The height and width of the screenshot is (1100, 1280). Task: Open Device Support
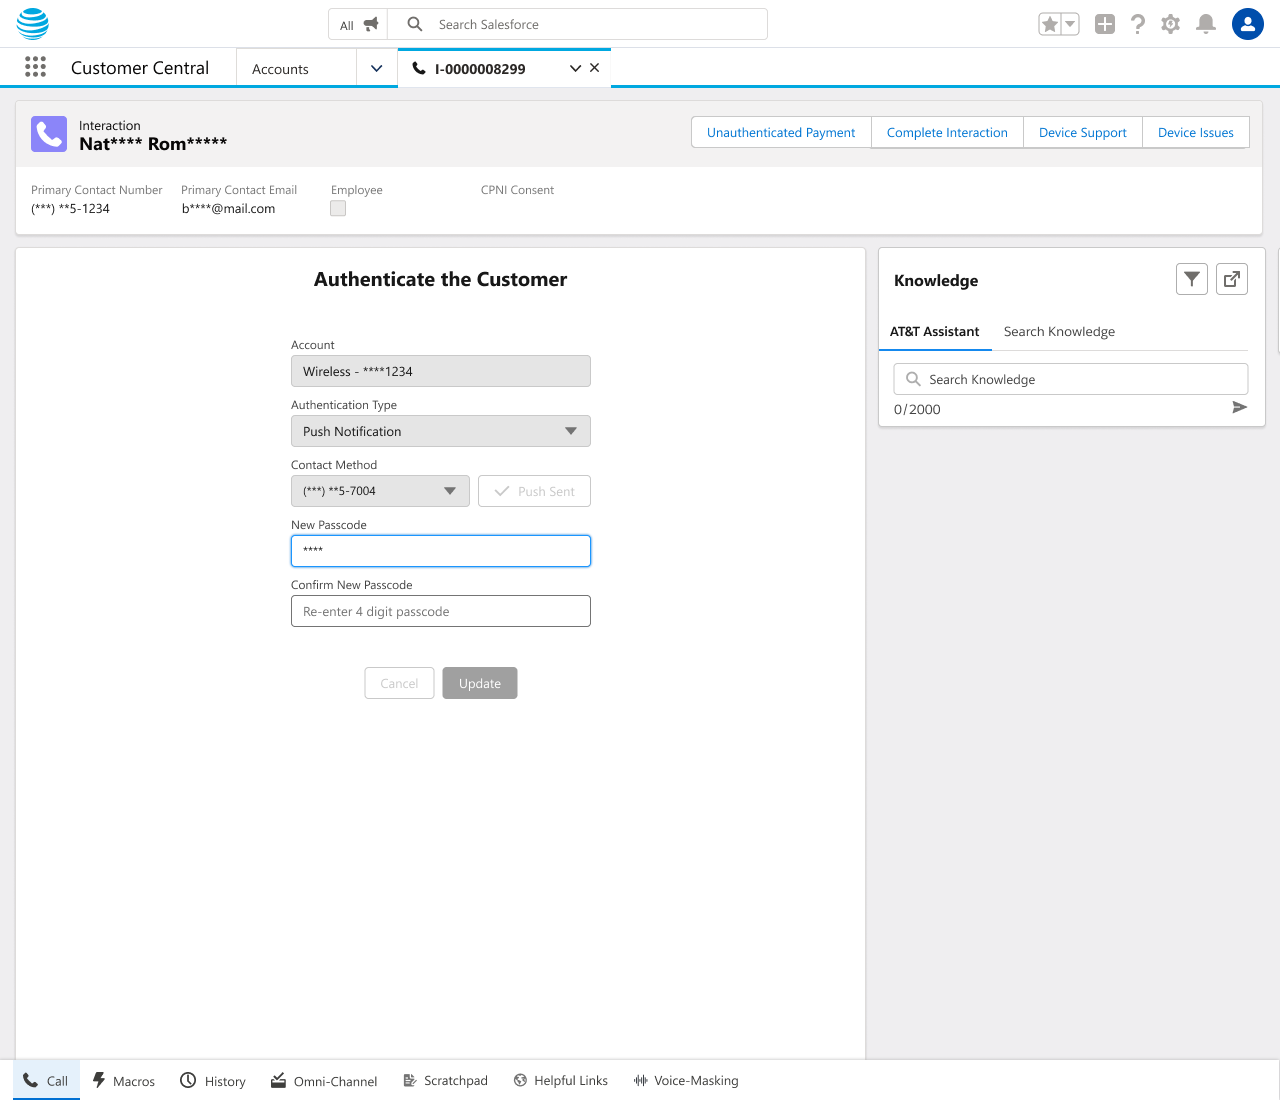(1083, 132)
